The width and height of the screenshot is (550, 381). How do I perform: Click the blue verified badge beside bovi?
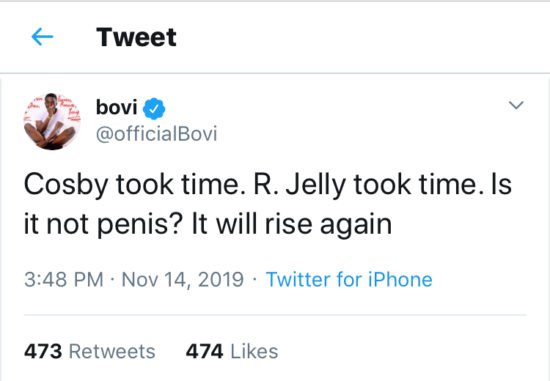click(x=154, y=109)
